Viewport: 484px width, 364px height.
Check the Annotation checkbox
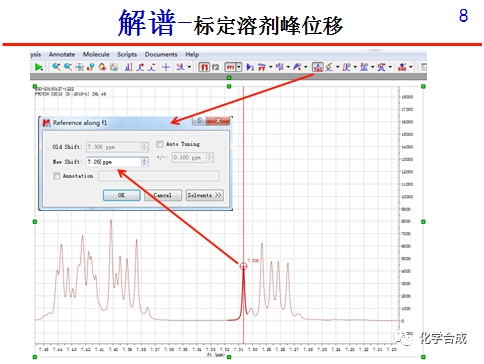pos(57,176)
